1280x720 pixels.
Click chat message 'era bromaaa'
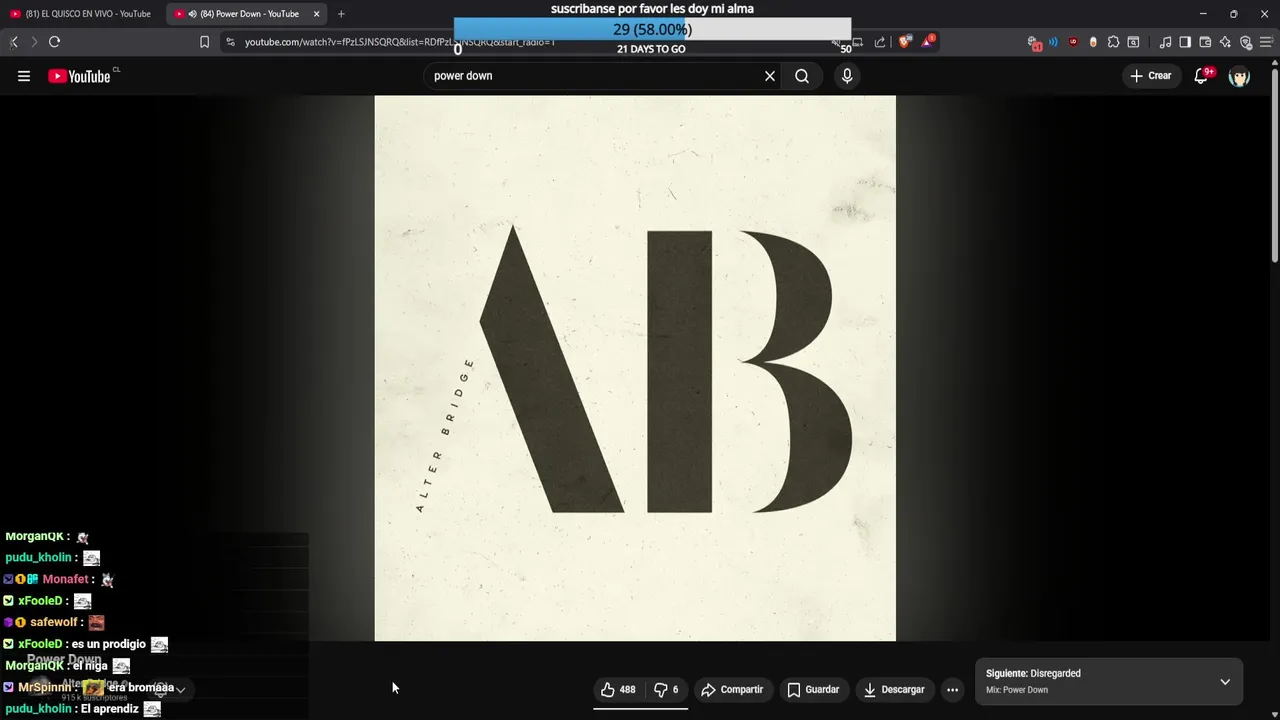(141, 688)
